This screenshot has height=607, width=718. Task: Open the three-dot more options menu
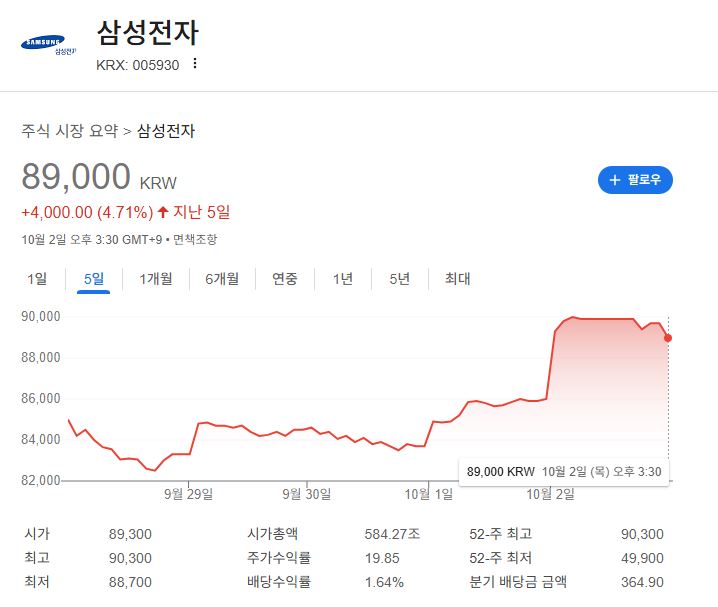click(x=195, y=64)
